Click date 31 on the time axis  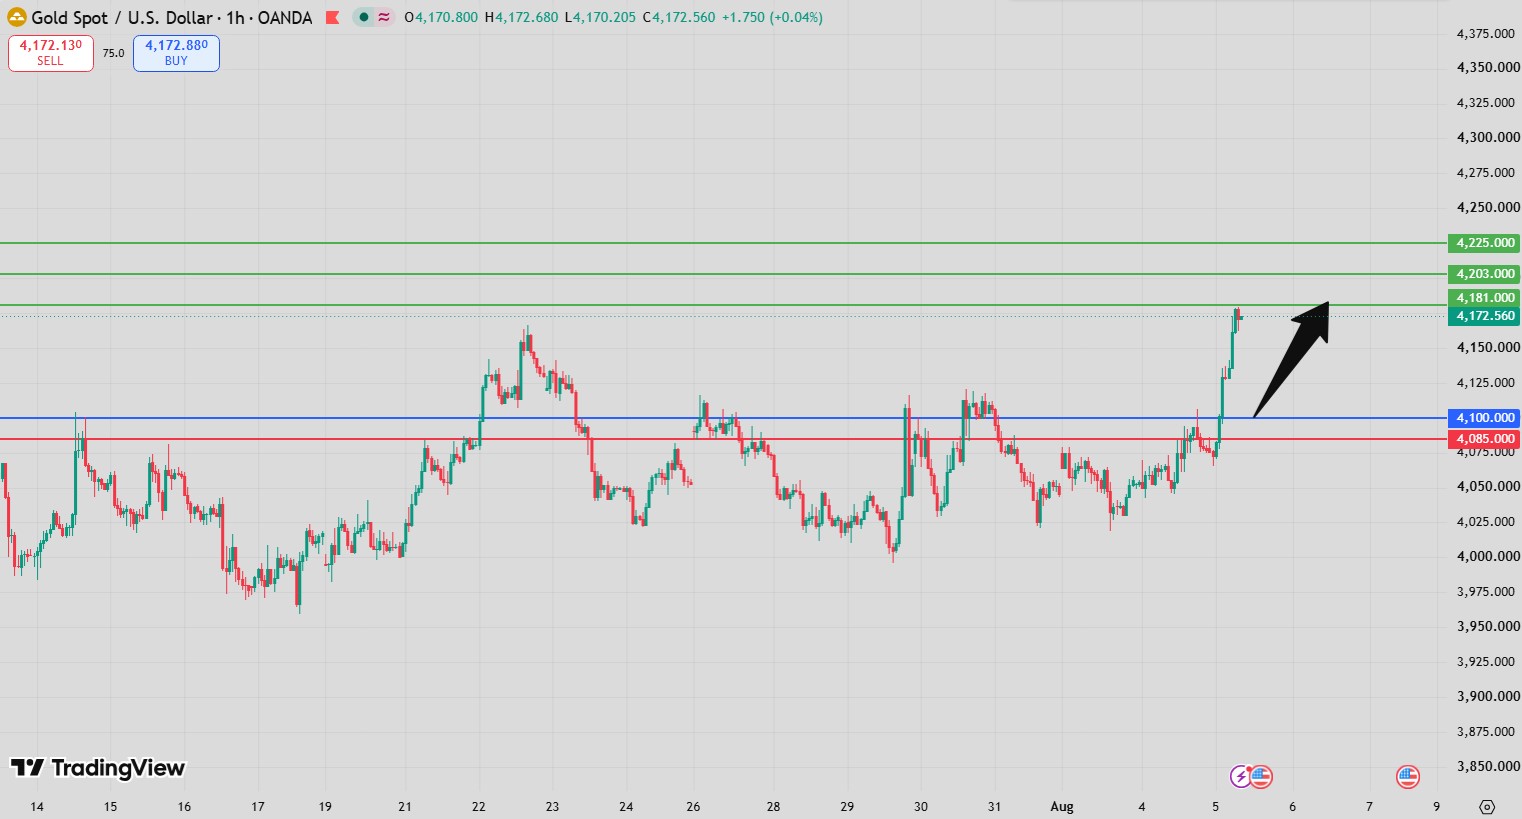tap(994, 807)
